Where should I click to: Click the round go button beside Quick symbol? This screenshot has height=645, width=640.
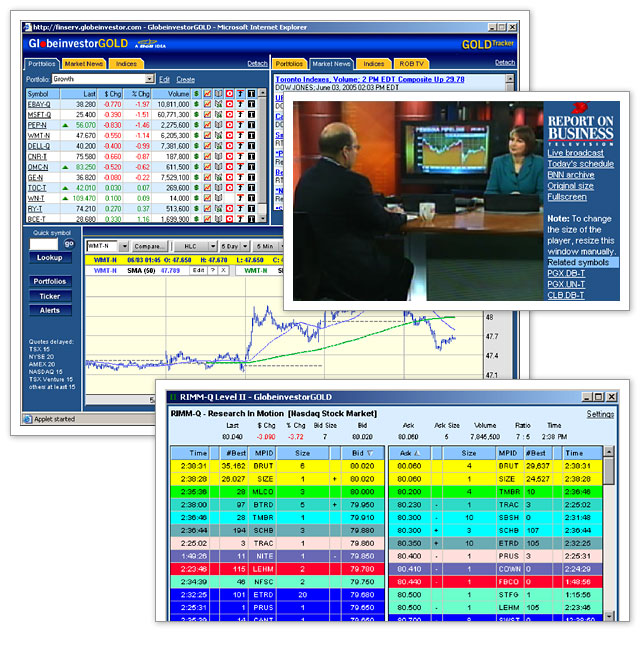coord(69,244)
